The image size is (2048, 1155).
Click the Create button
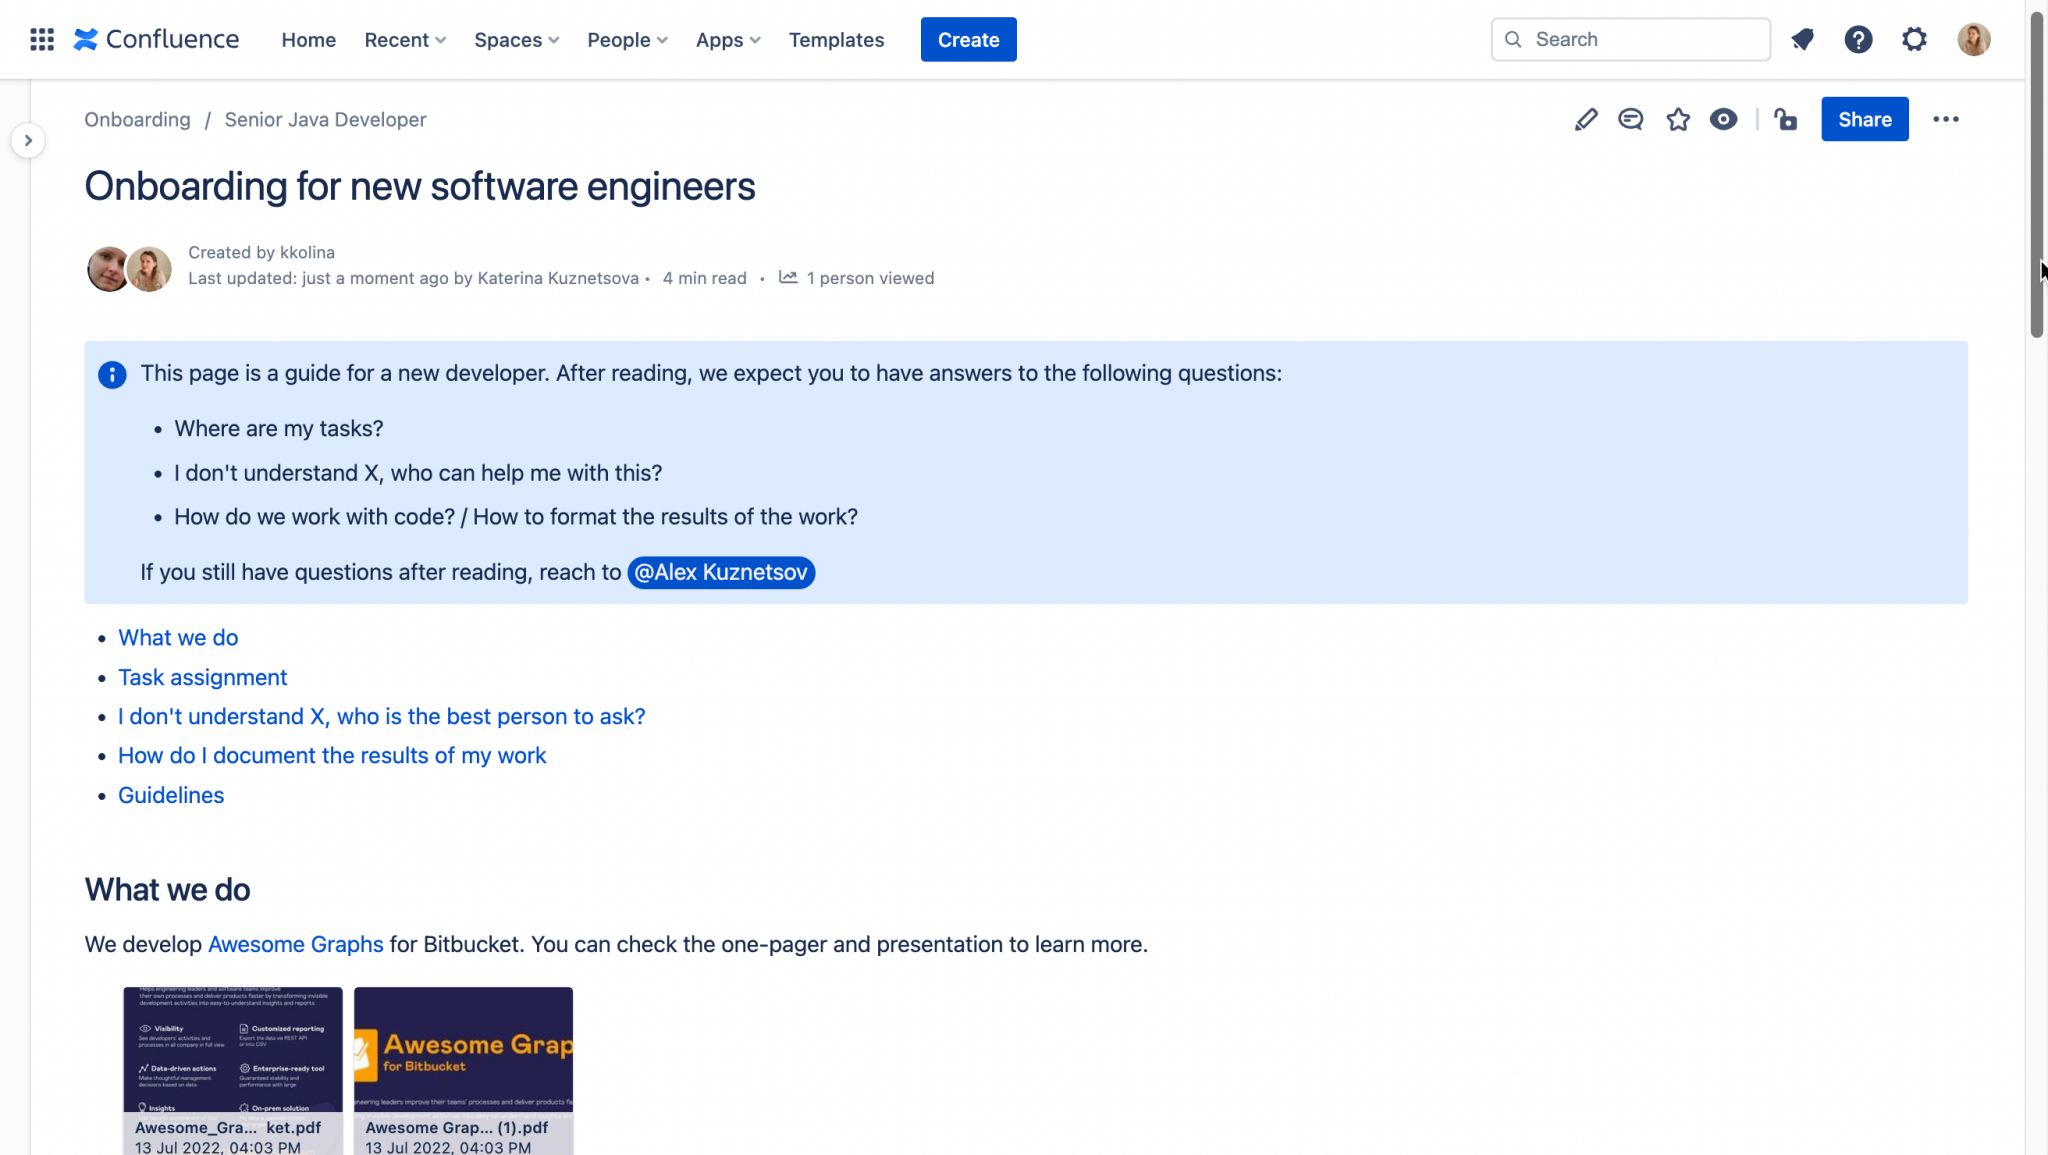(967, 39)
